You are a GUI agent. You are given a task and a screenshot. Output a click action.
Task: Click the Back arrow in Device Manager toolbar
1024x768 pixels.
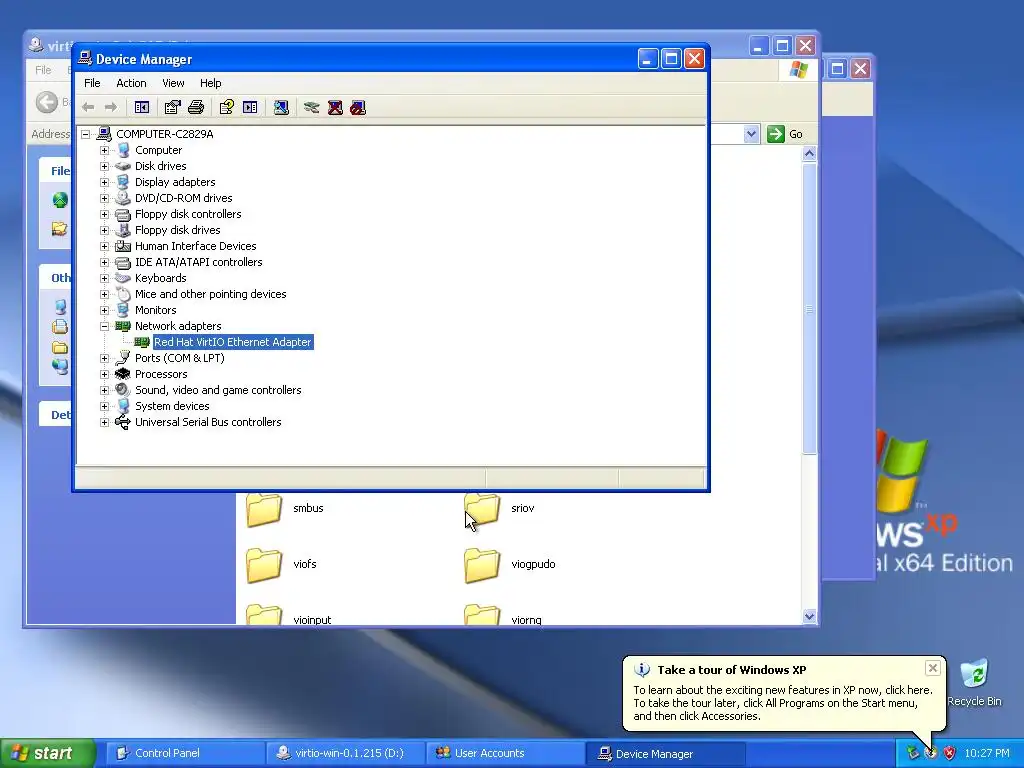click(x=88, y=107)
